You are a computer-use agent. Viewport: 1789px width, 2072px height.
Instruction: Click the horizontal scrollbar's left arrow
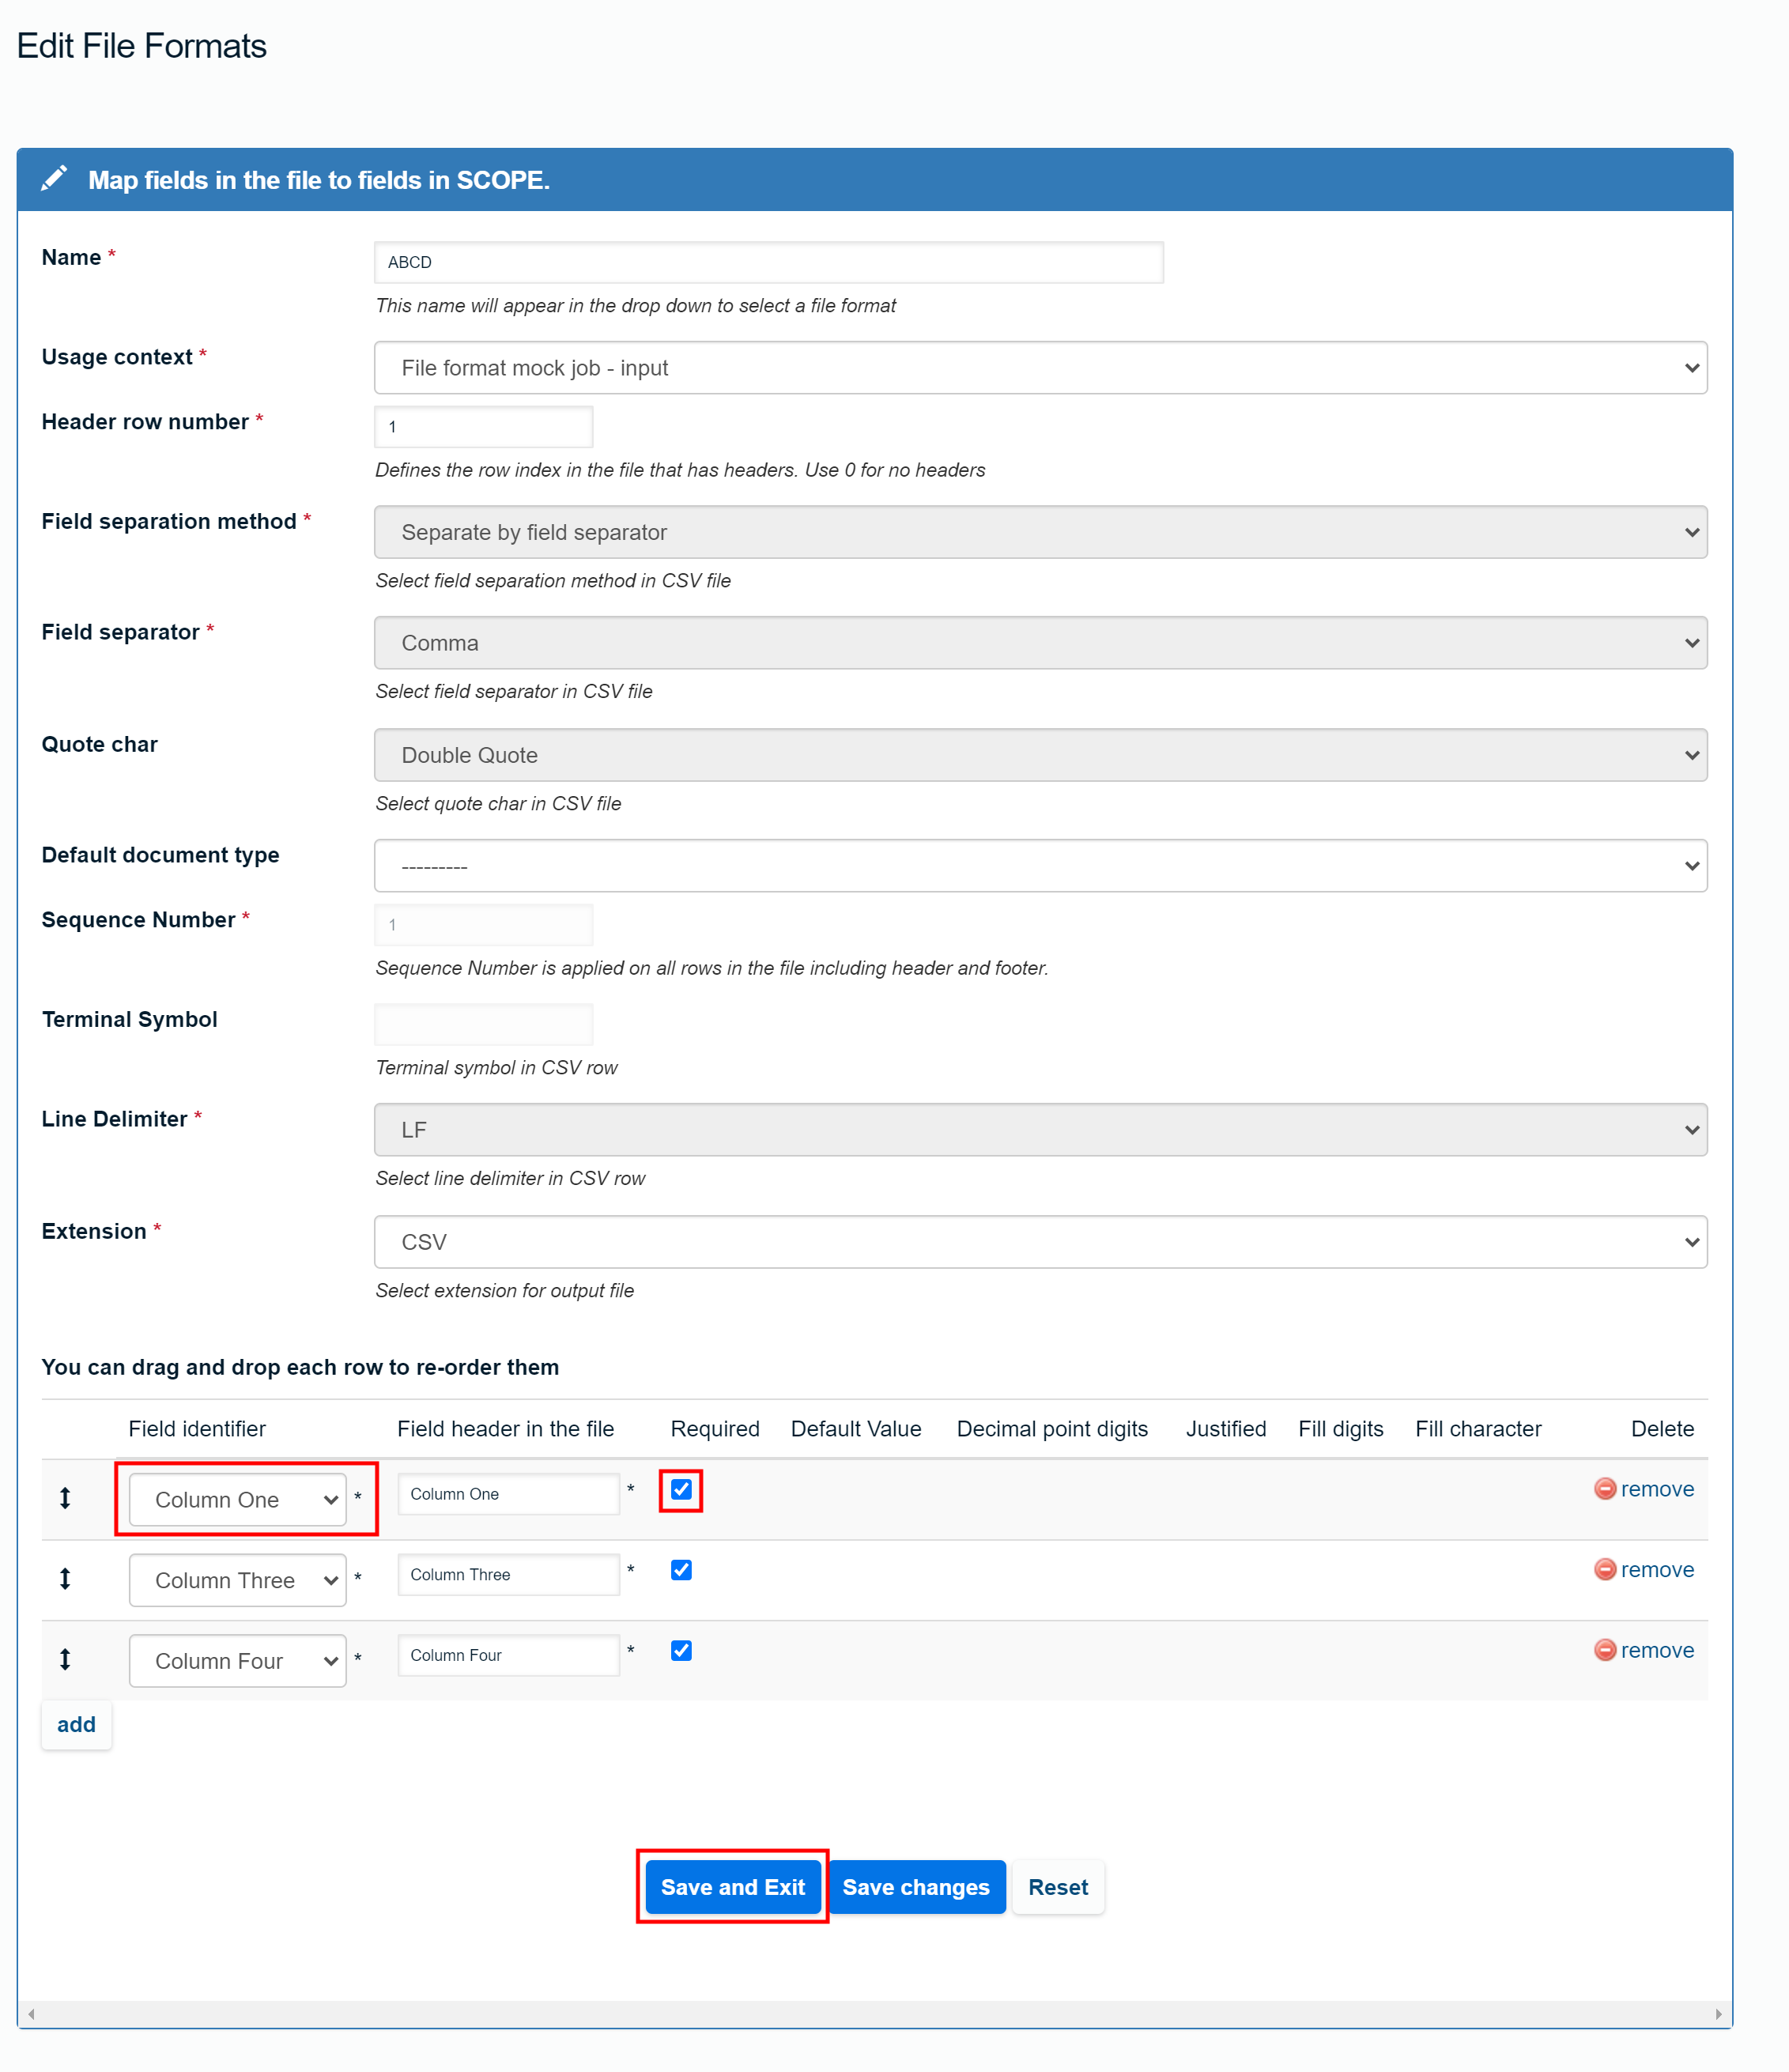[31, 2014]
